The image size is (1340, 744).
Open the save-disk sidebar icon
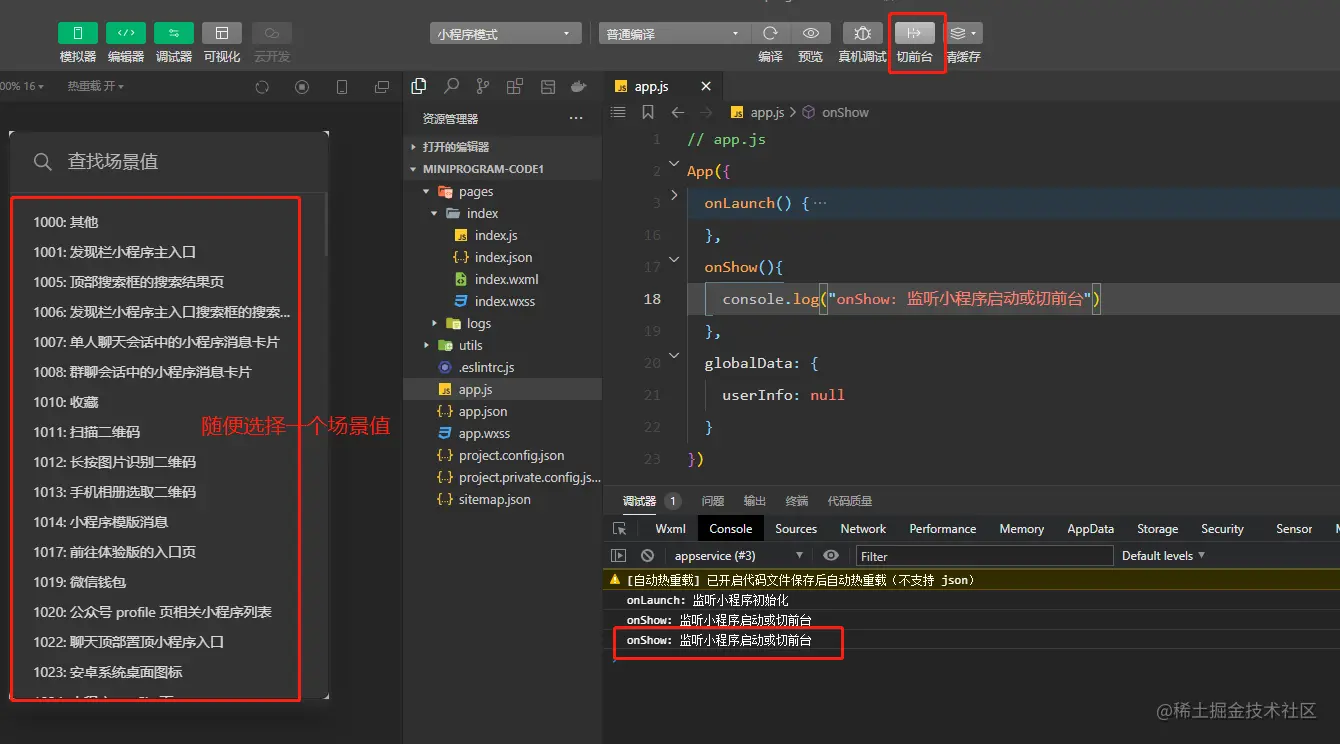pos(546,86)
